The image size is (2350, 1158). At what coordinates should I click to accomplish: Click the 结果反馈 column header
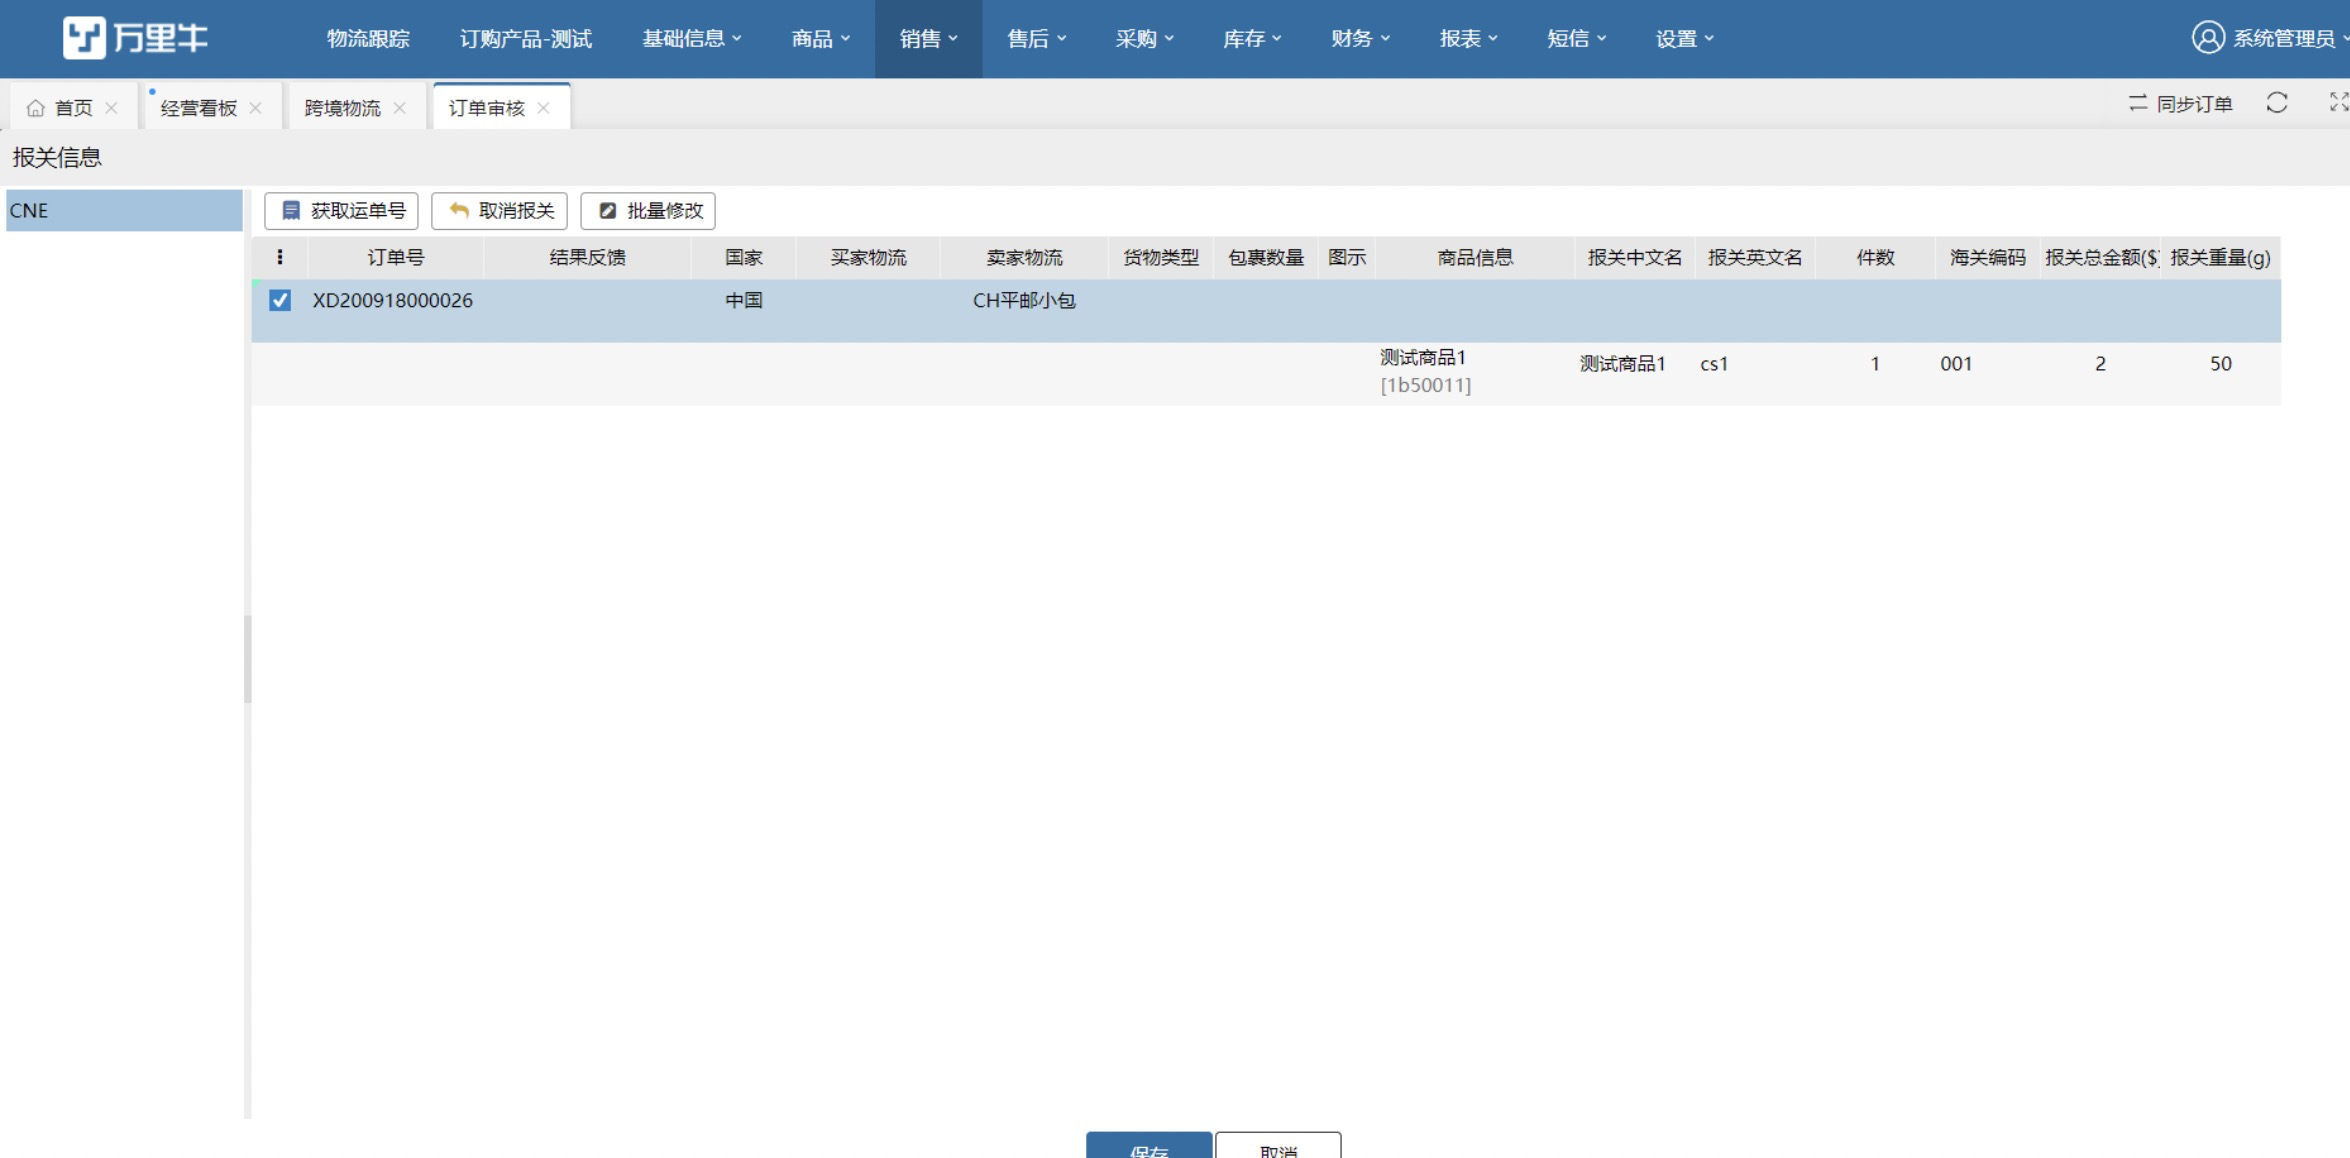[588, 258]
